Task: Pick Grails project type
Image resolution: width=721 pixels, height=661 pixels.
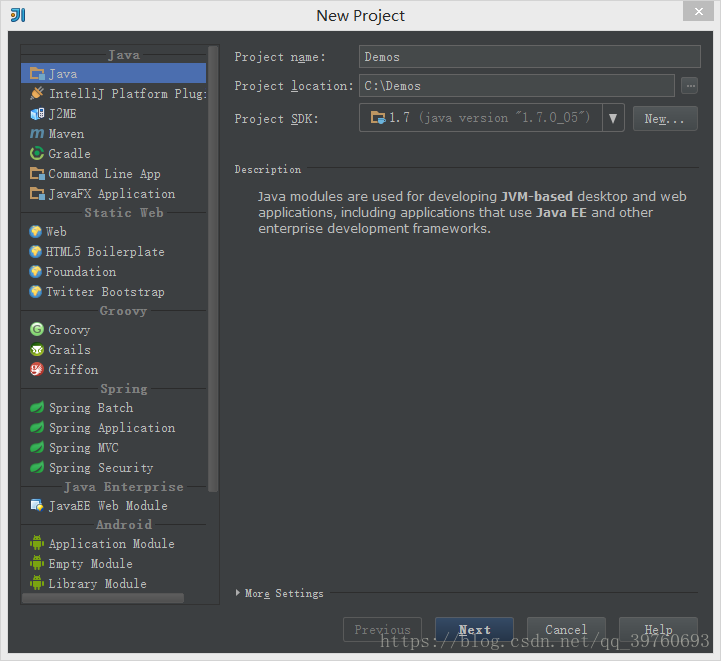Action: point(114,349)
